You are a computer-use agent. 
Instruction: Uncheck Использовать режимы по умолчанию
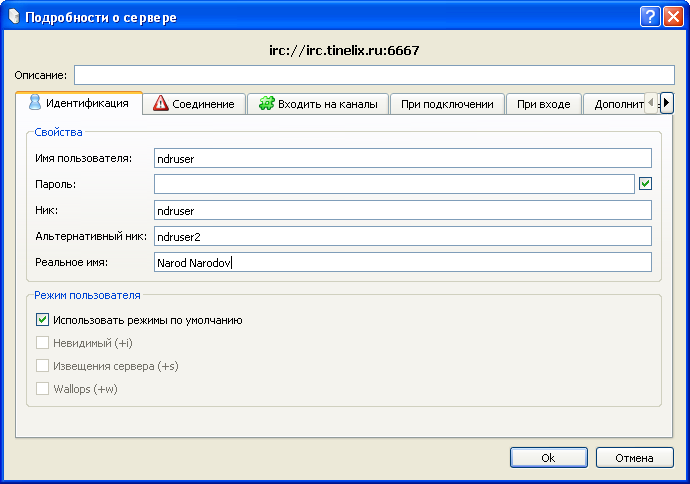[43, 320]
